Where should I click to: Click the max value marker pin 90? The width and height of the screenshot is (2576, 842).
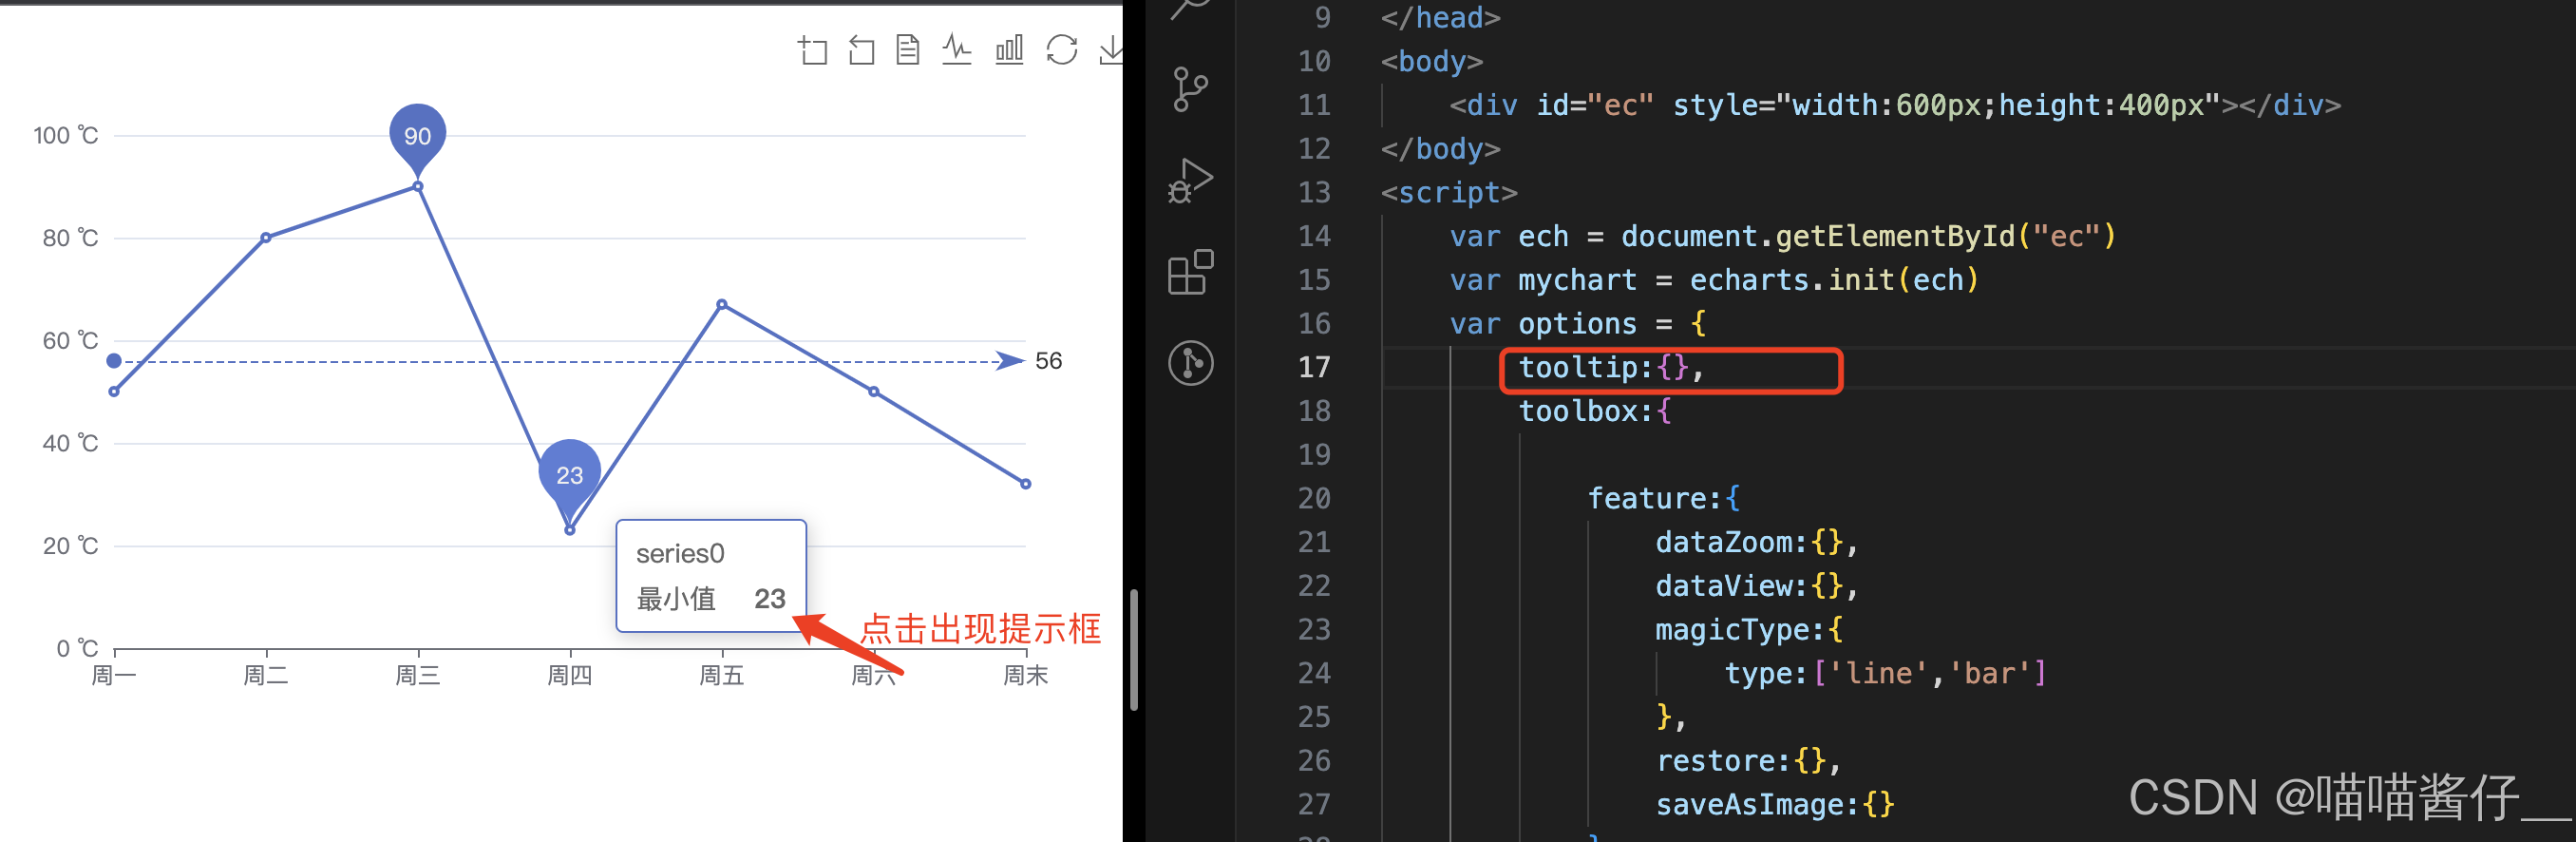coord(418,137)
